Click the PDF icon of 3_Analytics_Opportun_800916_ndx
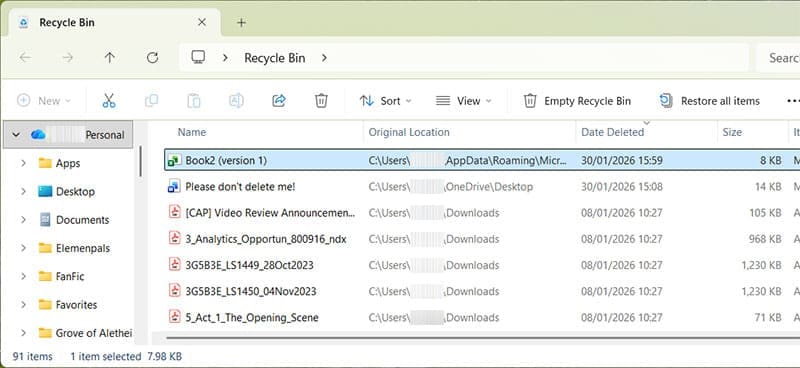This screenshot has height=368, width=800. click(x=175, y=238)
